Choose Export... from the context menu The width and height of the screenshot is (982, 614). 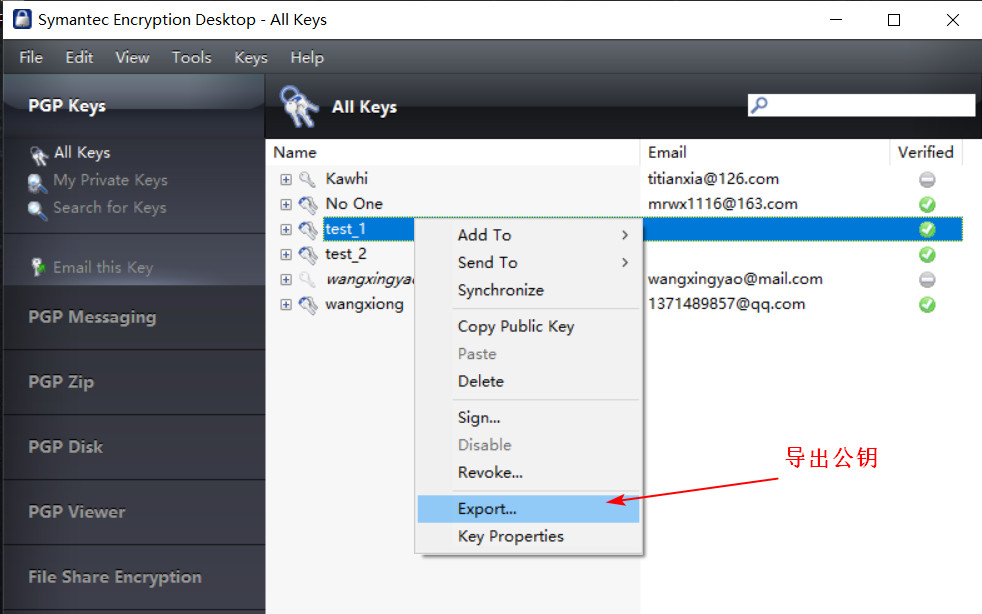click(x=529, y=509)
